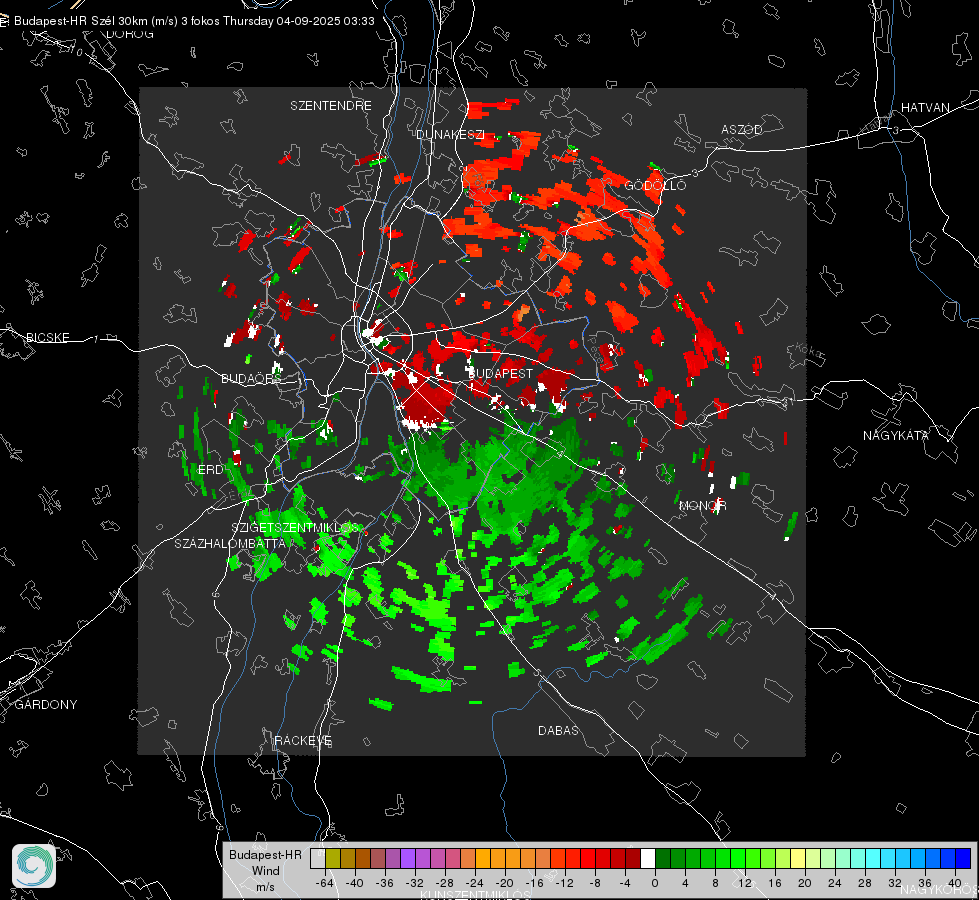
Task: Click the 0 value under the white swatch
Action: click(x=654, y=883)
